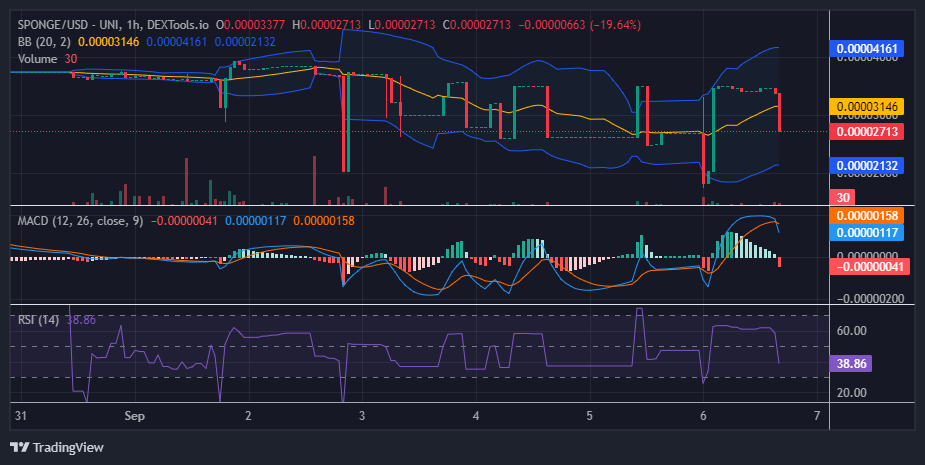Click the MACD legend value 0.00000117
Screen dimensions: 925x465
(255, 221)
